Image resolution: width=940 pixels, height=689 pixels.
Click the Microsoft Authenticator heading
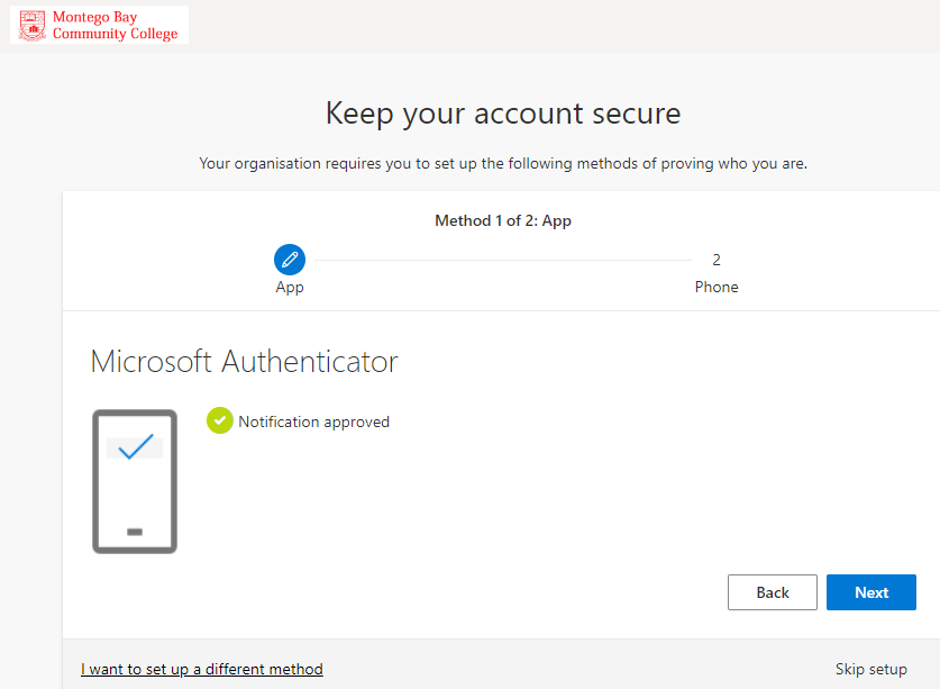click(244, 362)
